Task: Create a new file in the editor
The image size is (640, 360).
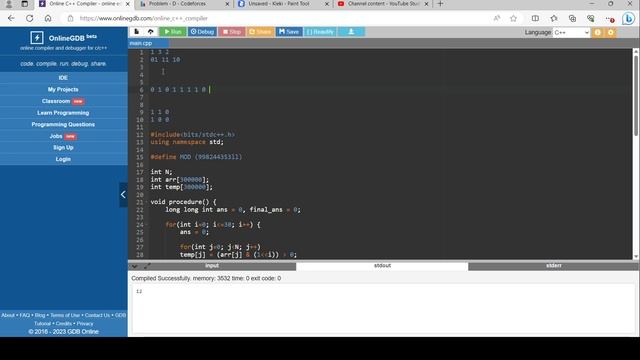Action: tap(136, 32)
